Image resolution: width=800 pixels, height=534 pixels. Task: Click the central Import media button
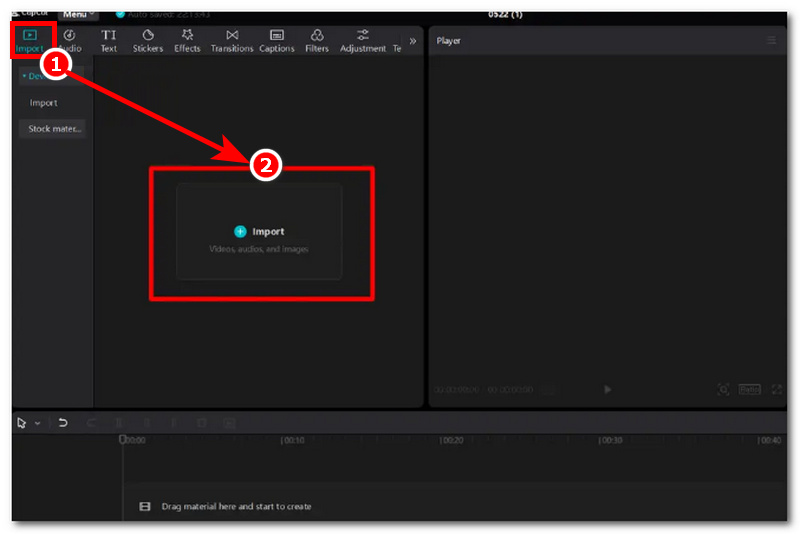[259, 231]
